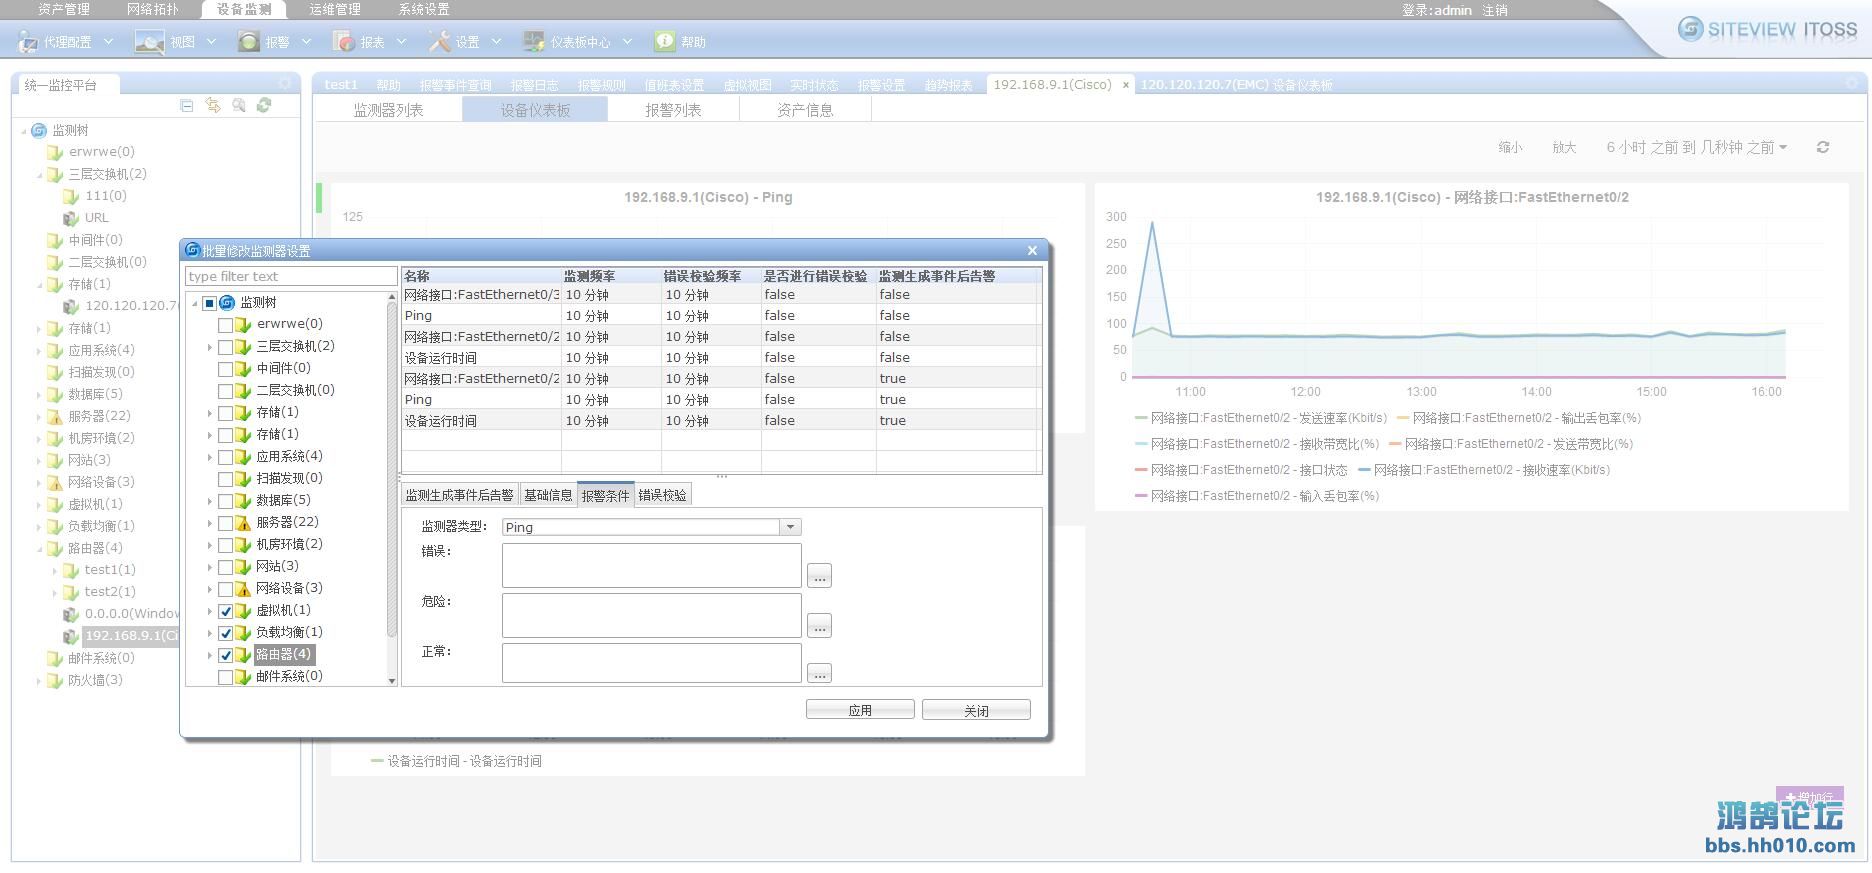Screen dimensions: 1872x873
Task: Check the 三层交换机(2) checkbox in dialog
Action: (x=225, y=347)
